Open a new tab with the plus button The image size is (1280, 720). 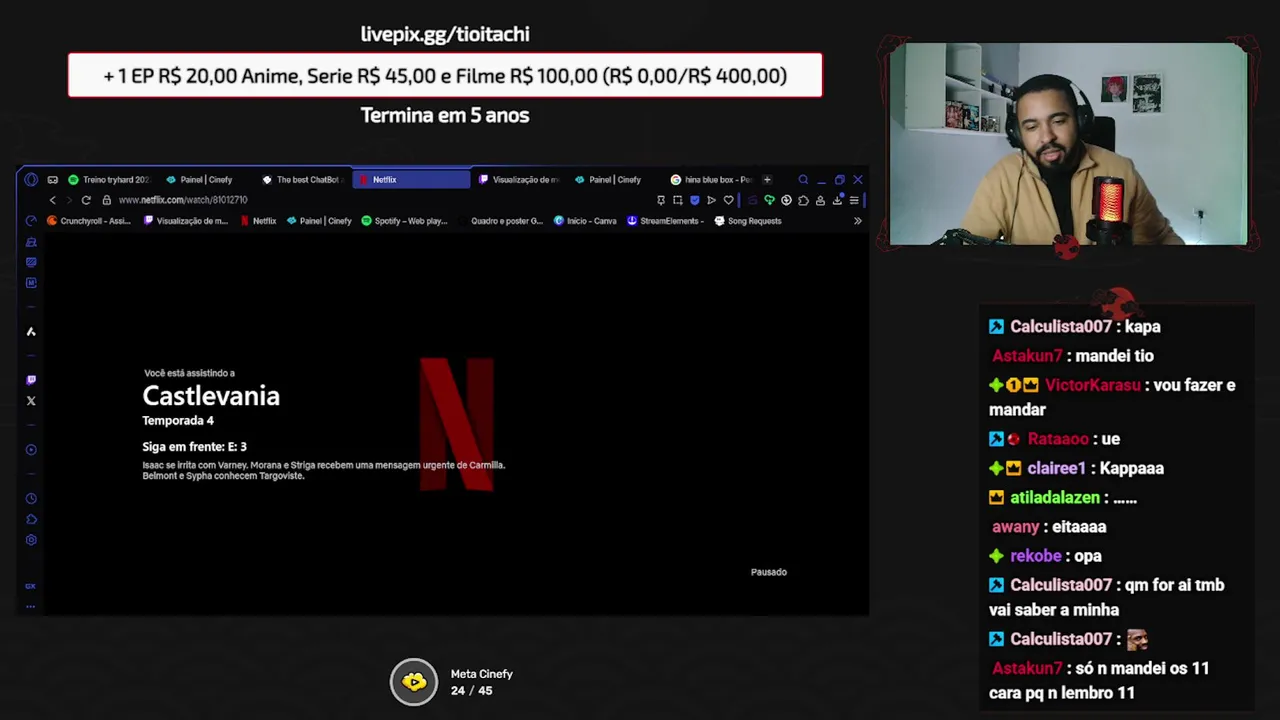tap(767, 180)
